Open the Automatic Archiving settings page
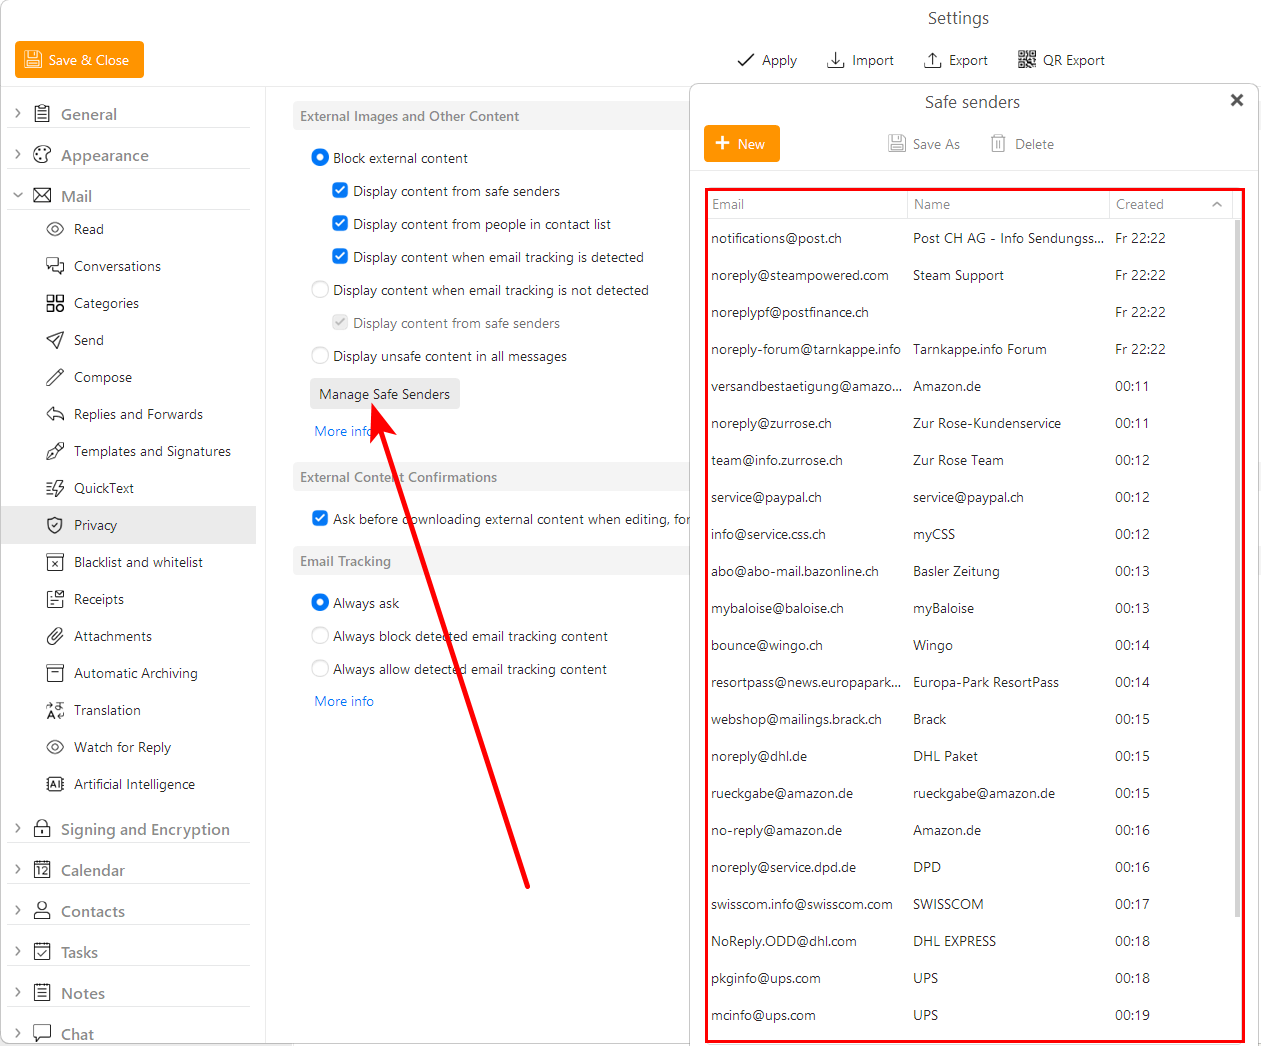This screenshot has width=1261, height=1046. 135,673
